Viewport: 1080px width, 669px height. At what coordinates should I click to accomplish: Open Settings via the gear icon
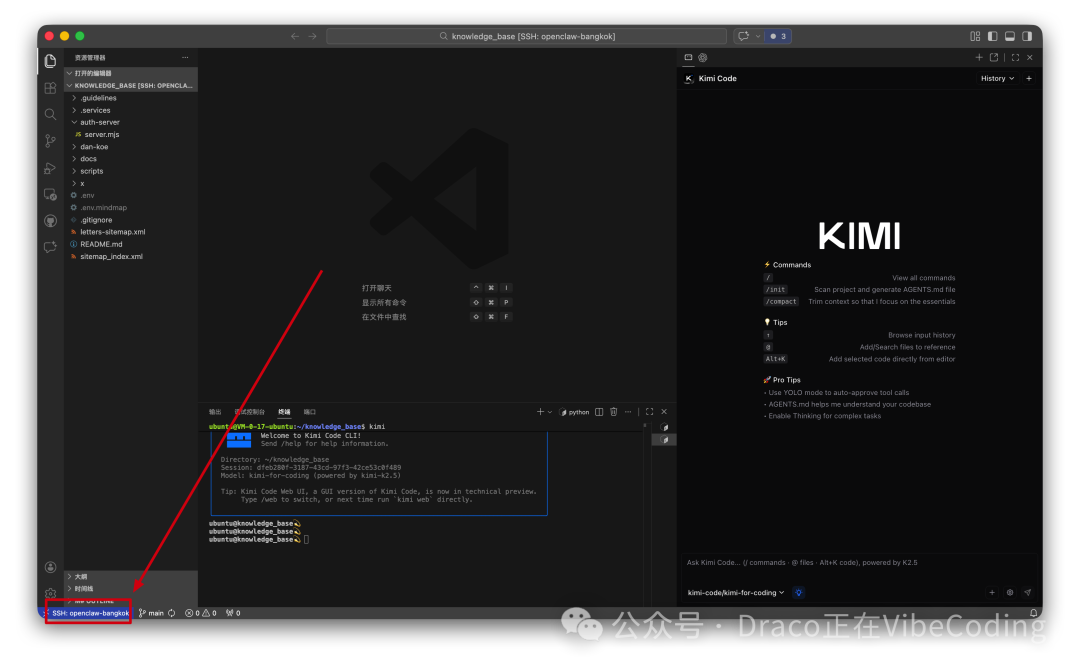(50, 592)
